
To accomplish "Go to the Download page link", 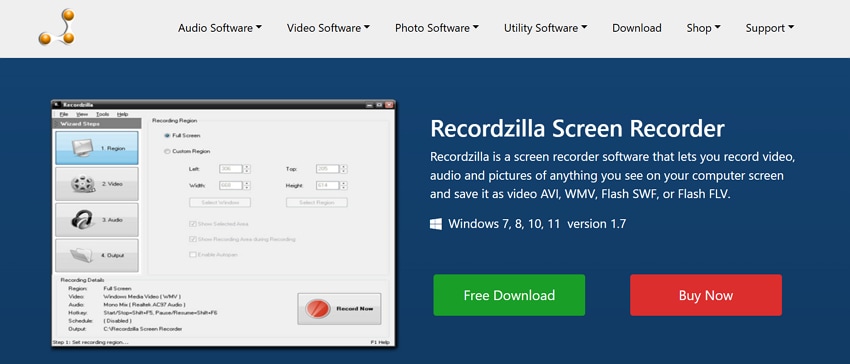I will tap(637, 28).
